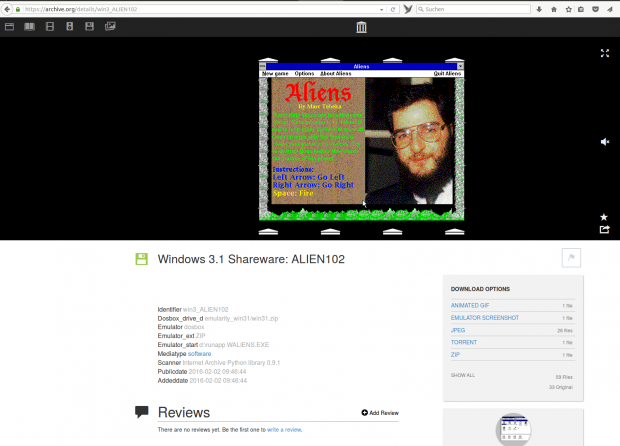Click the send/share paper plane icon
The height and width of the screenshot is (446, 620).
610,9
